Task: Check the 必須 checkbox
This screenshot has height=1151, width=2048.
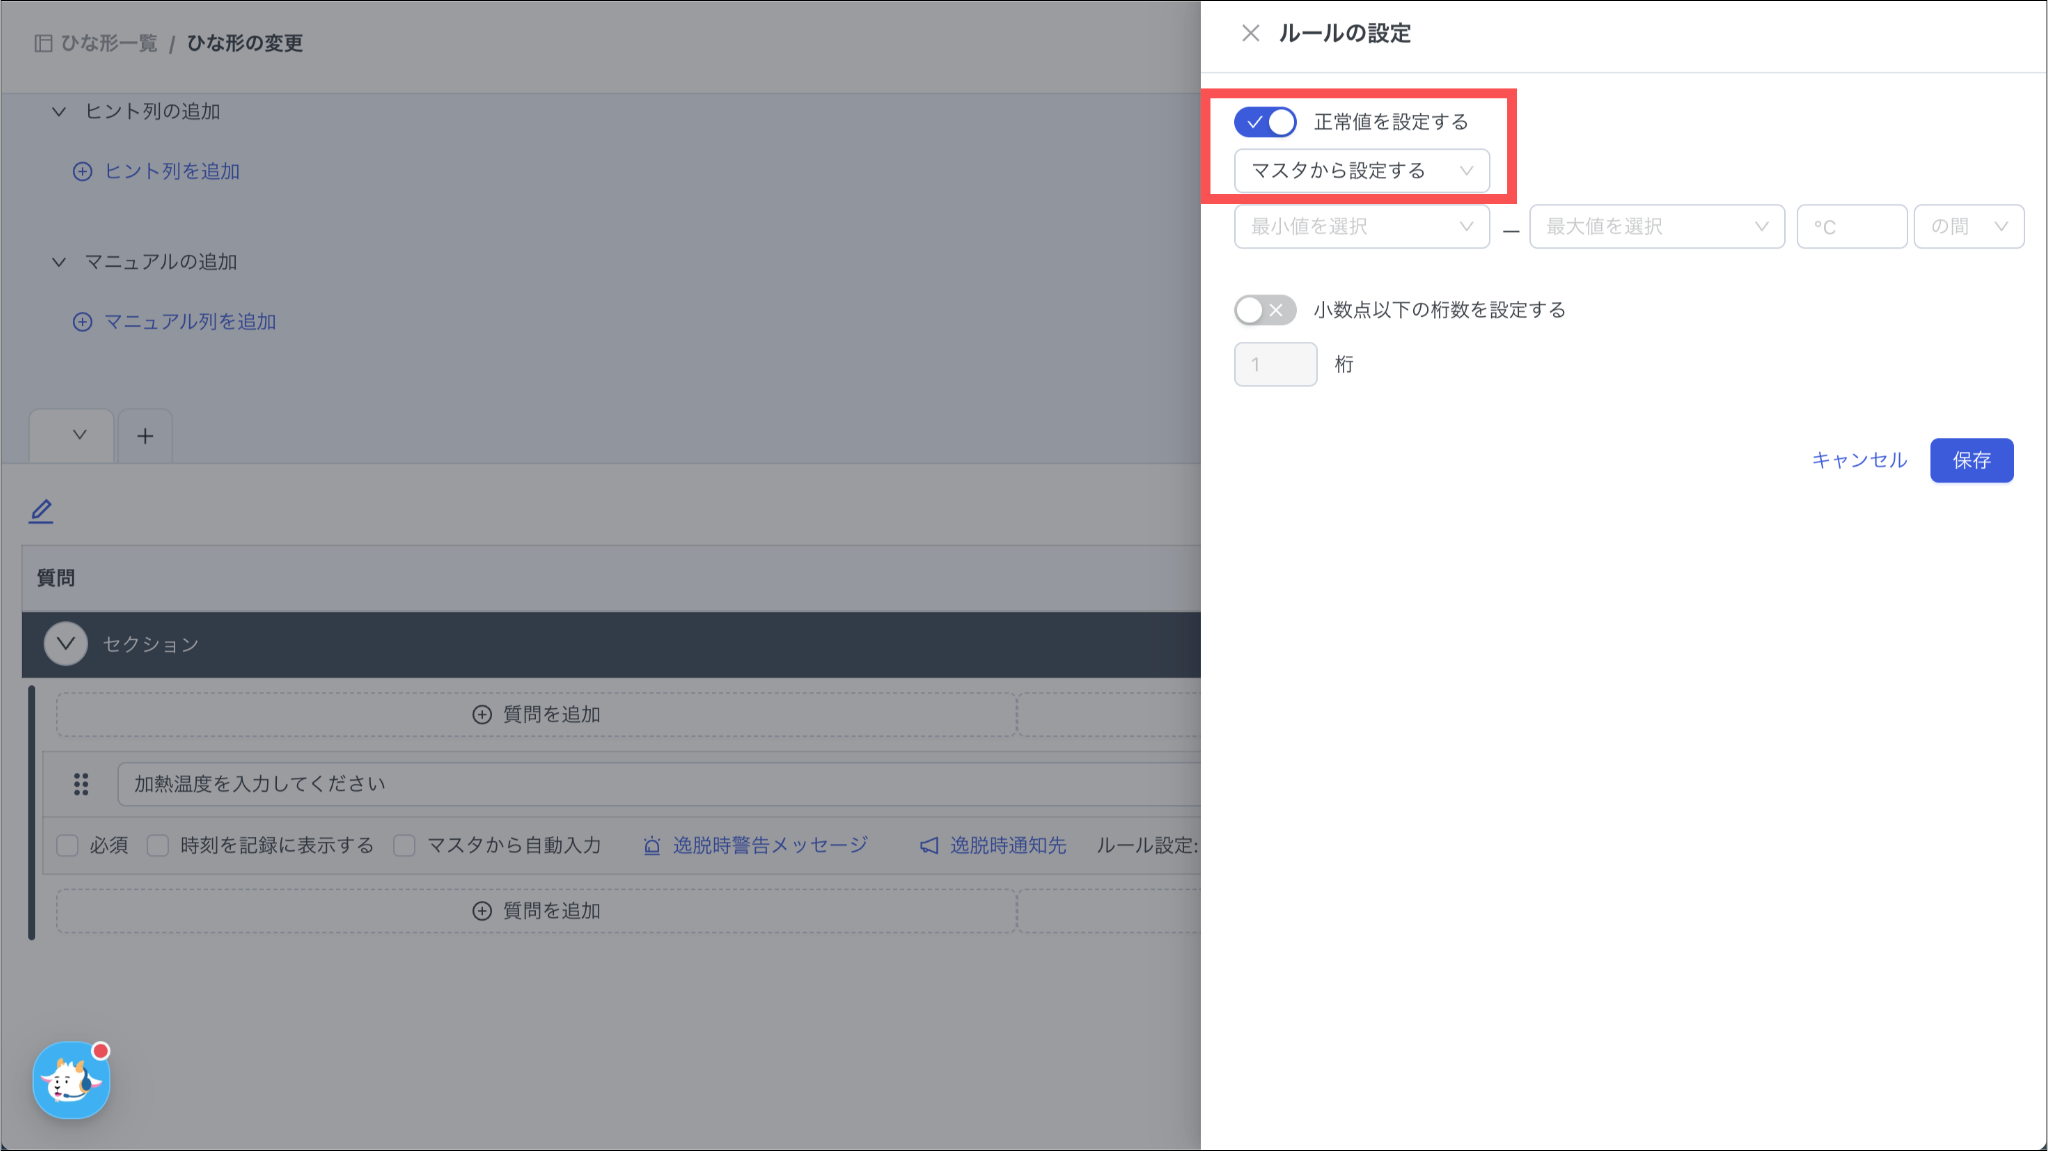Action: [x=68, y=846]
